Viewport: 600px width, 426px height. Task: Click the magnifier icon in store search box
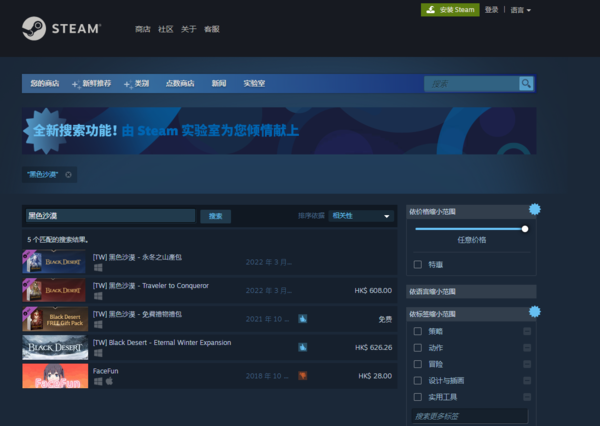pos(526,84)
